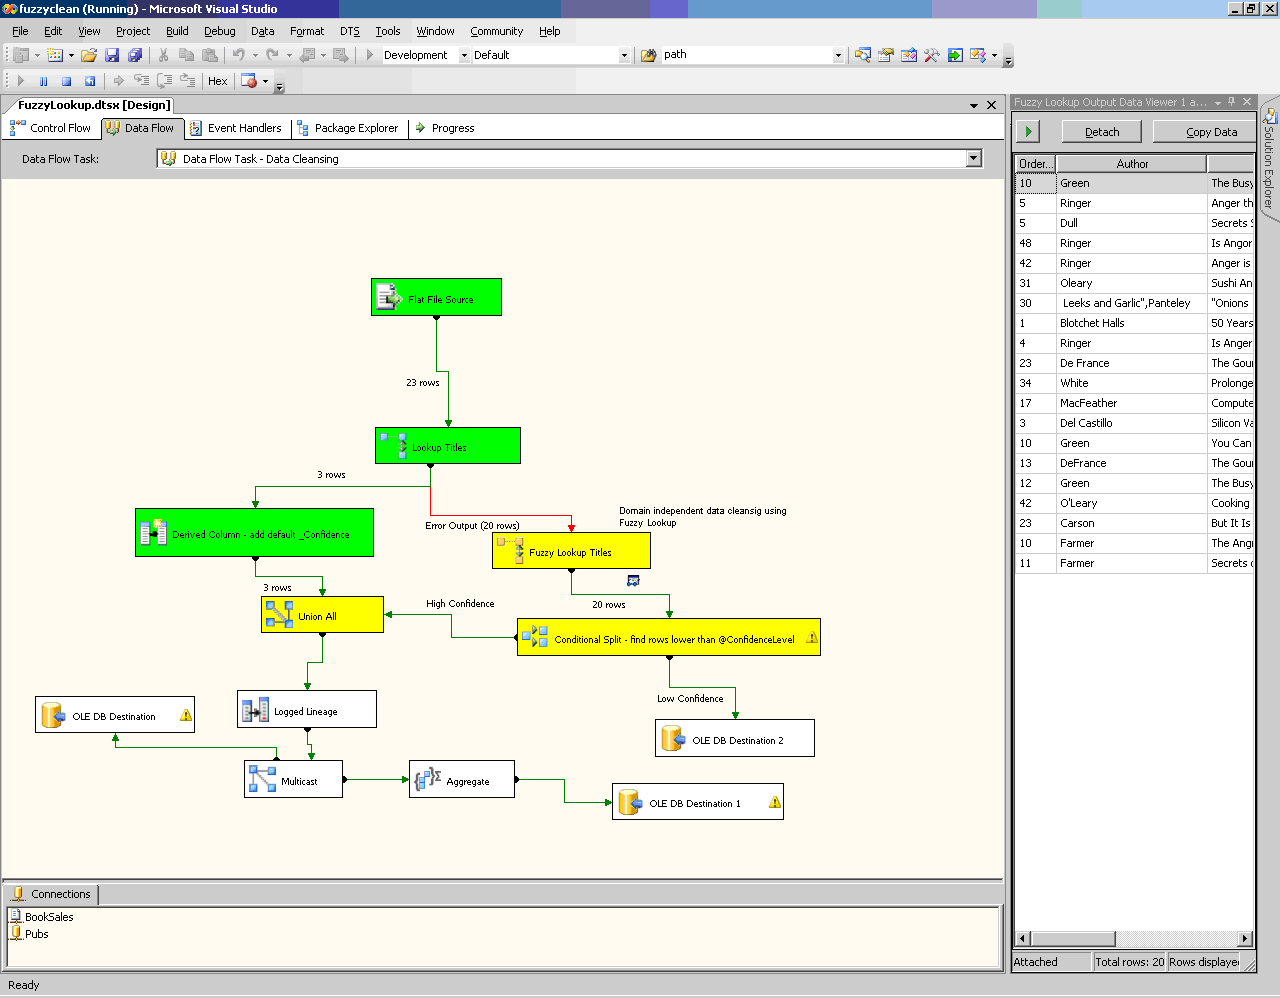The height and width of the screenshot is (998, 1280).
Task: Pause debugging with the Break All icon
Action: [43, 81]
